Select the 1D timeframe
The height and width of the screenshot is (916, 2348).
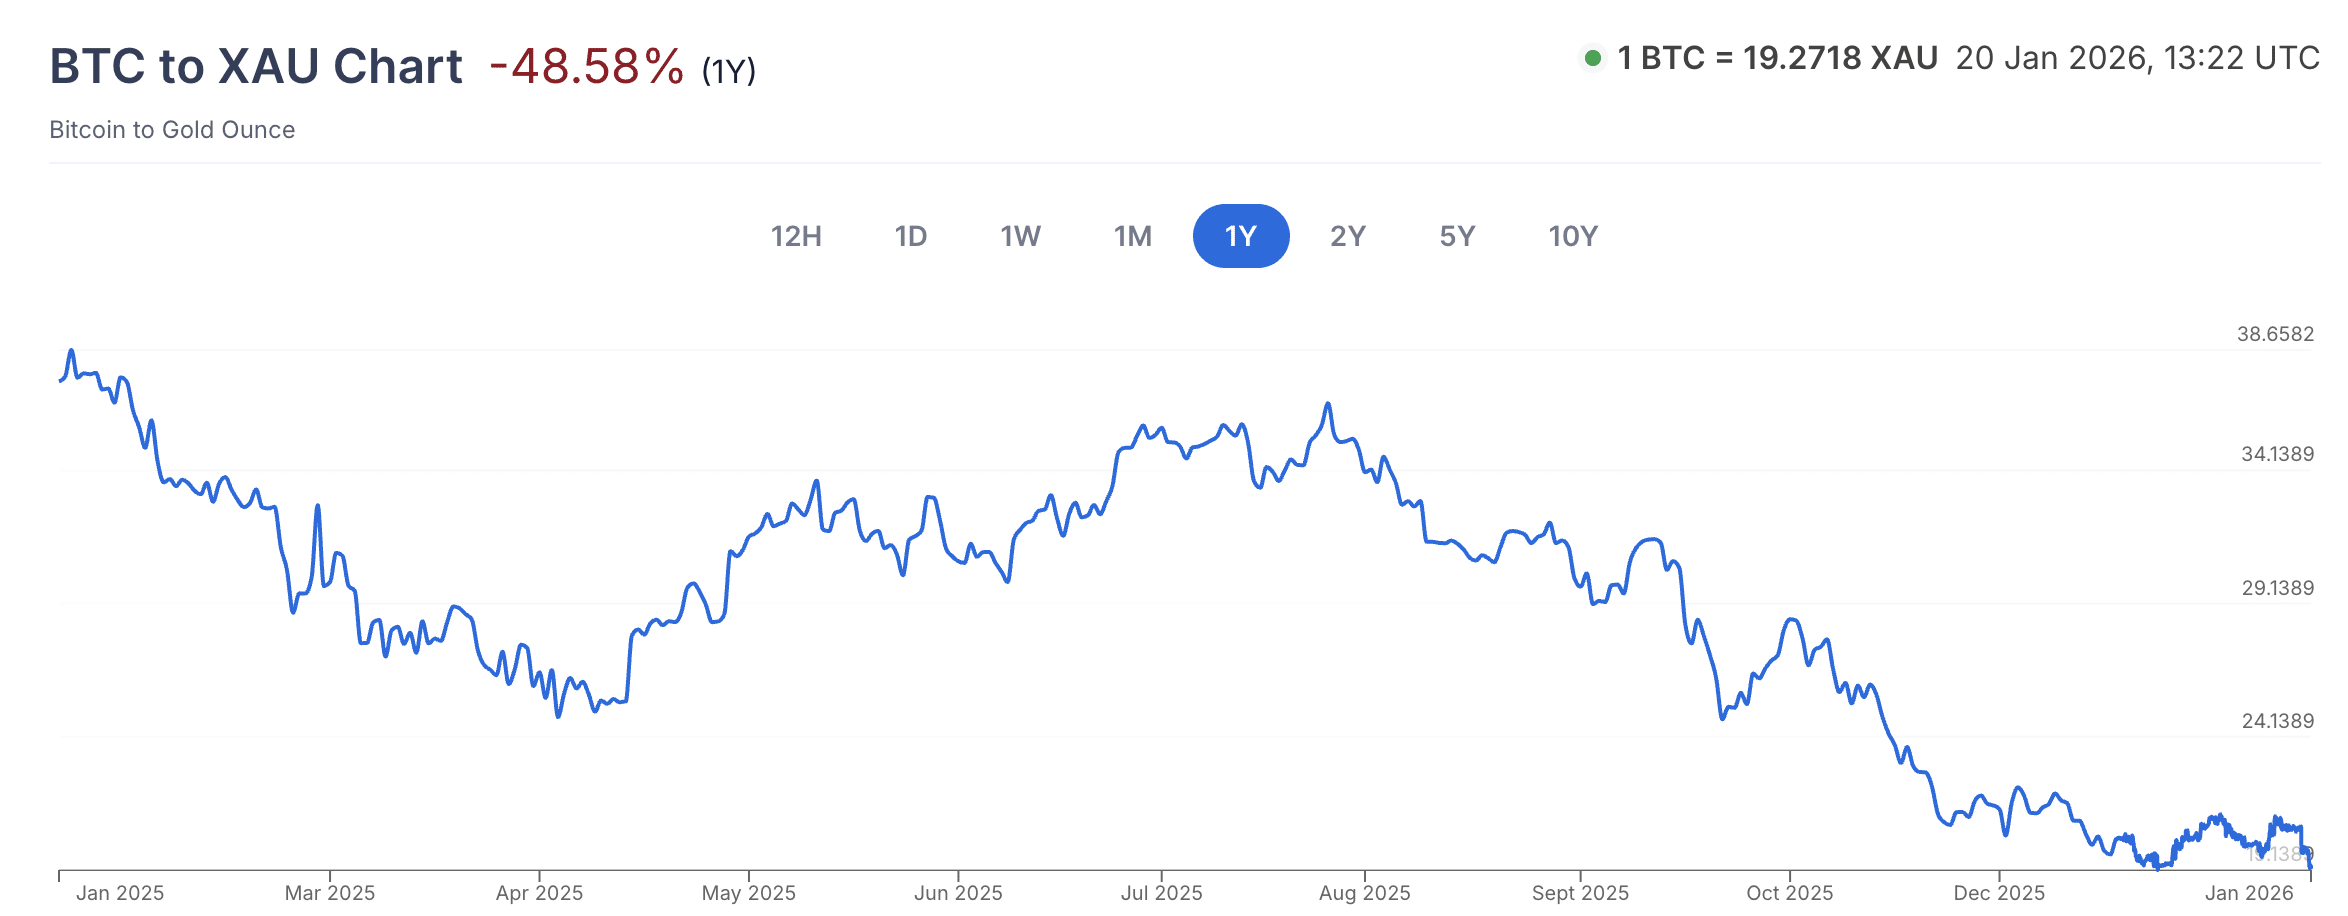pyautogui.click(x=910, y=236)
